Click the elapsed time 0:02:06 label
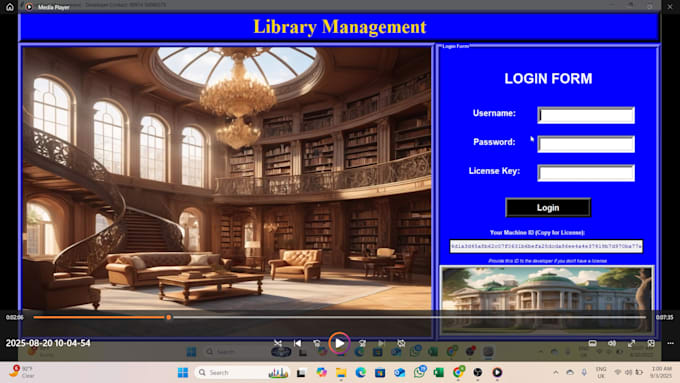This screenshot has width=680, height=383. [15, 318]
